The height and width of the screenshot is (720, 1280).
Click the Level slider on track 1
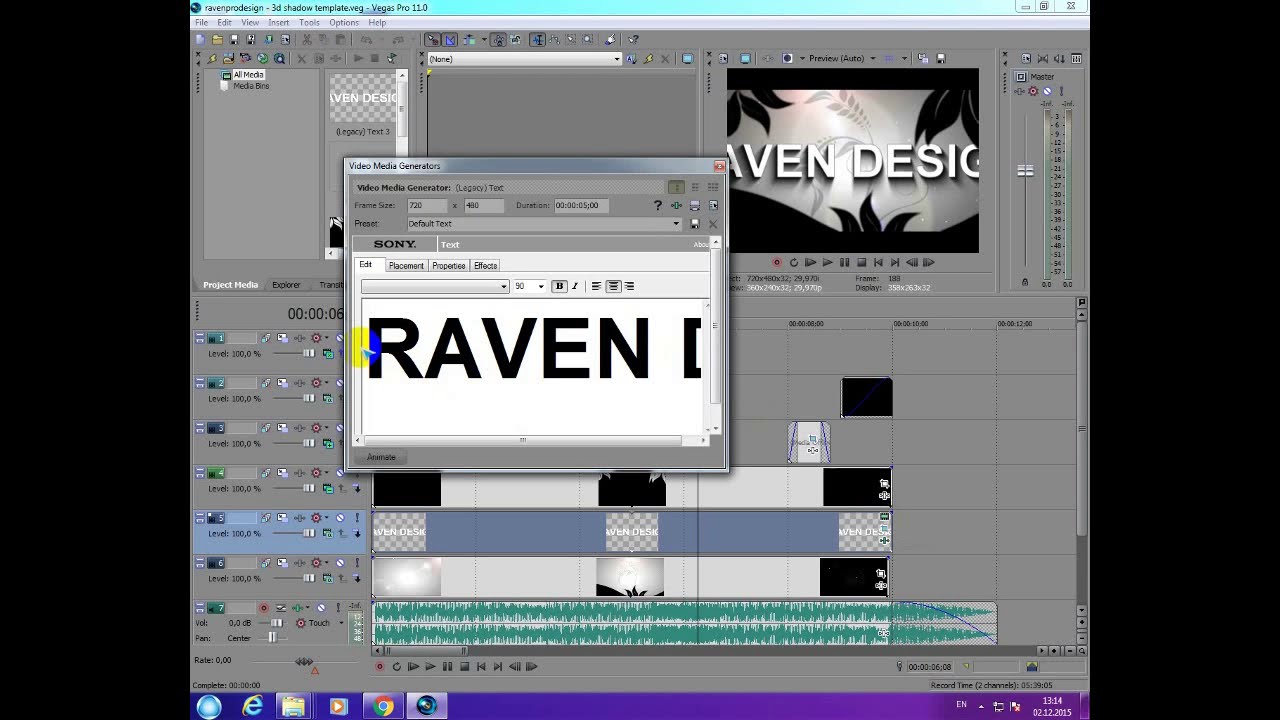click(x=308, y=353)
